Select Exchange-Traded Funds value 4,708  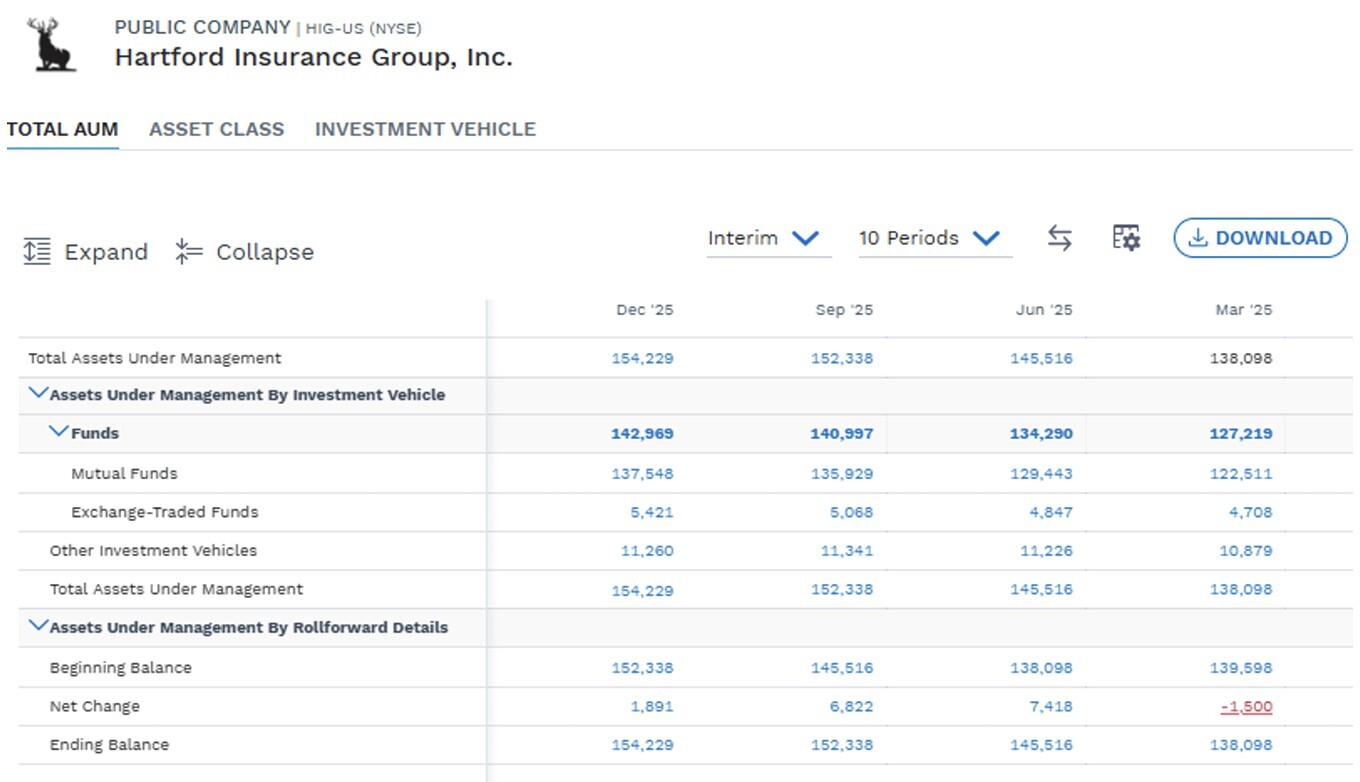tap(1251, 513)
